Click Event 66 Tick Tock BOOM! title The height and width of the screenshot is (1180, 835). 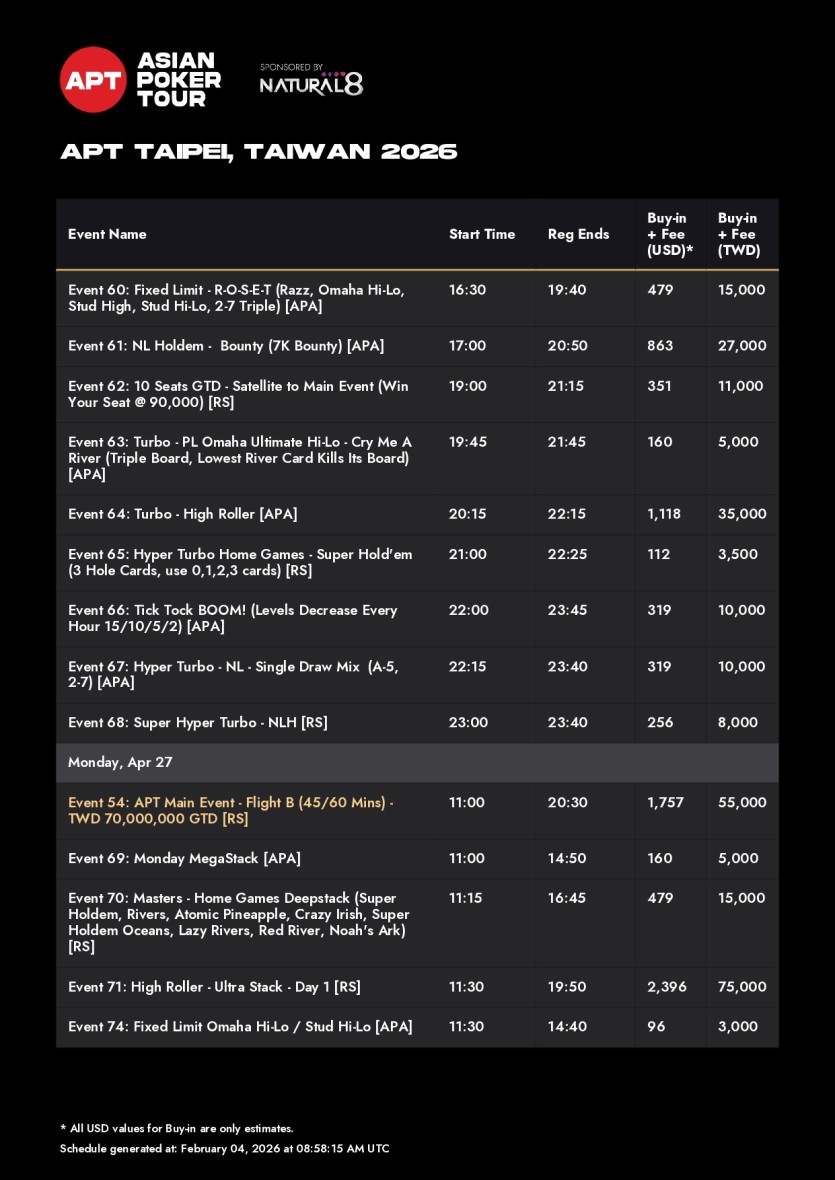pos(232,618)
